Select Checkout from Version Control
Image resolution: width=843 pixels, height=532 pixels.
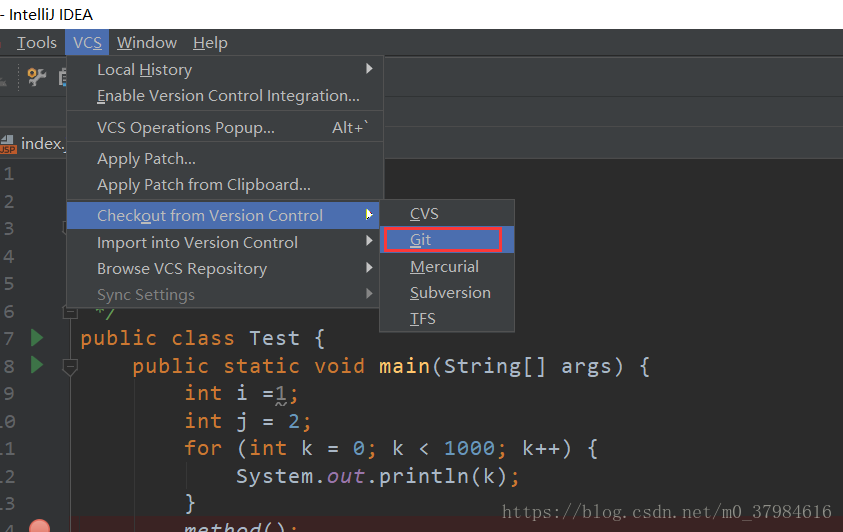click(x=223, y=215)
